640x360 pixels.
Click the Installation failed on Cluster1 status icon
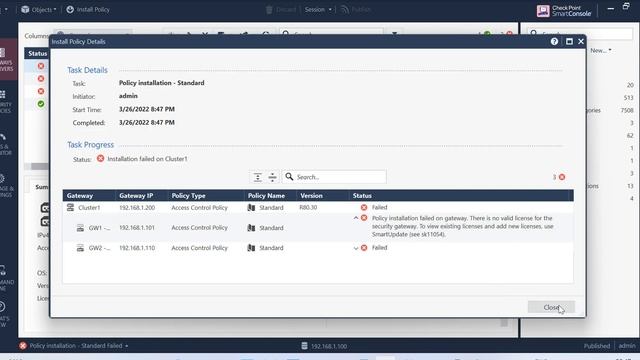click(100, 158)
